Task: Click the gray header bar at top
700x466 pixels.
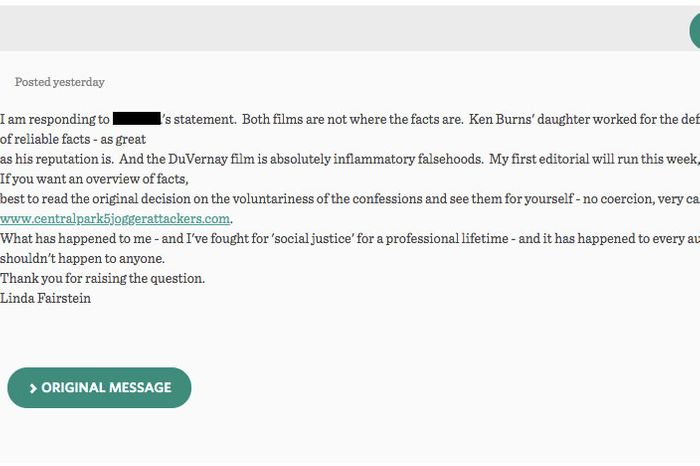Action: pyautogui.click(x=340, y=28)
